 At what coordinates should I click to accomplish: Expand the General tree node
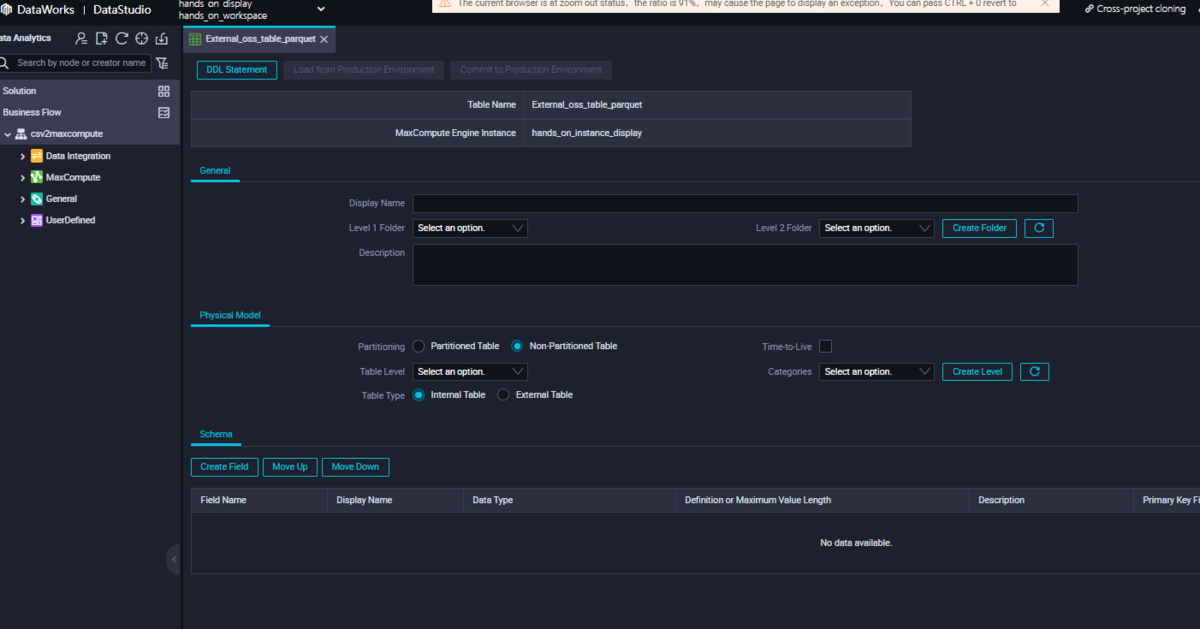click(x=23, y=199)
